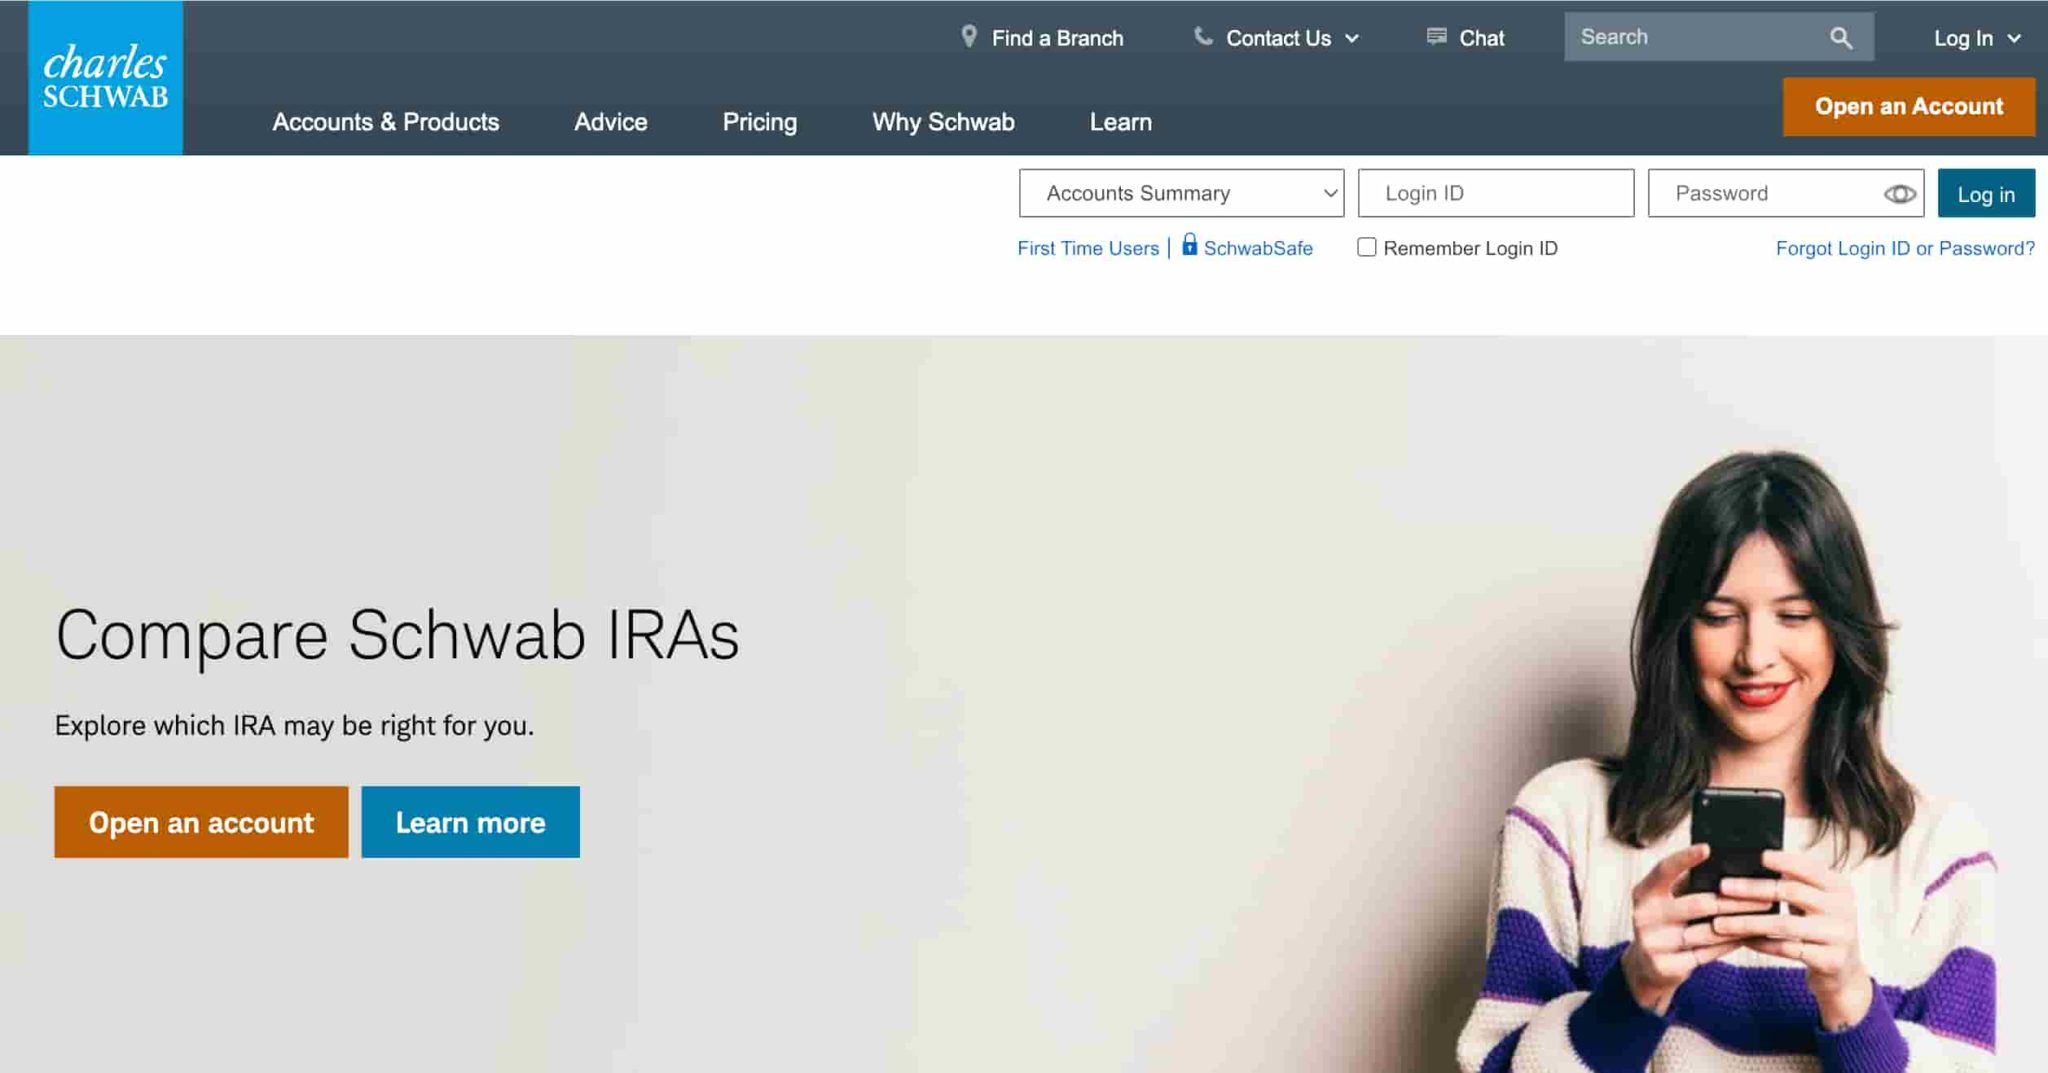Click the Charles Schwab logo
The image size is (2048, 1073).
(105, 78)
